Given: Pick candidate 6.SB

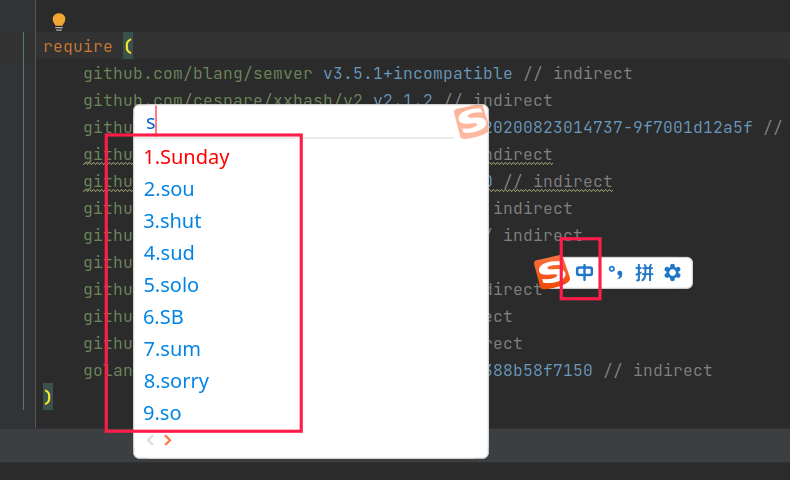Looking at the screenshot, I should pyautogui.click(x=164, y=317).
